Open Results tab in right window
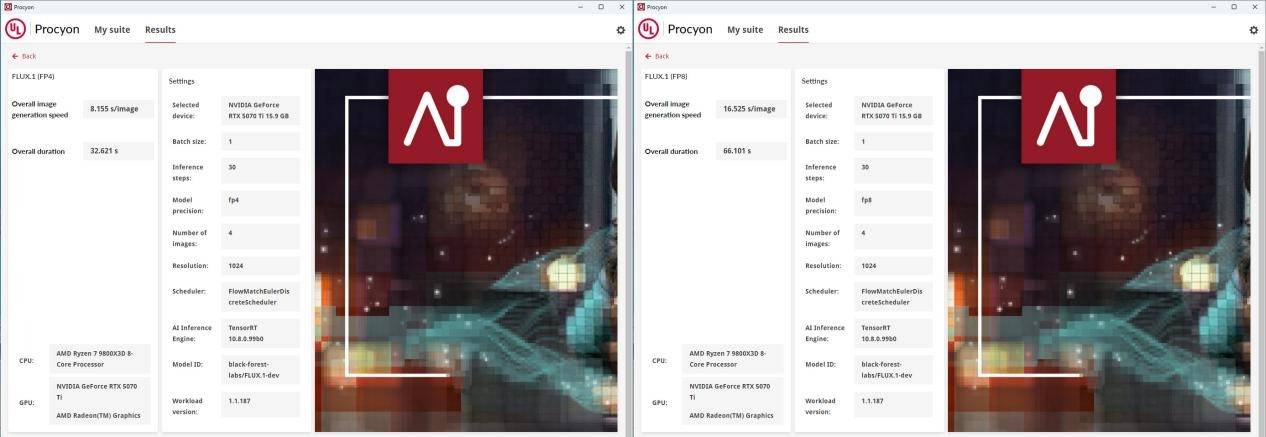The image size is (1266, 437). (x=793, y=30)
